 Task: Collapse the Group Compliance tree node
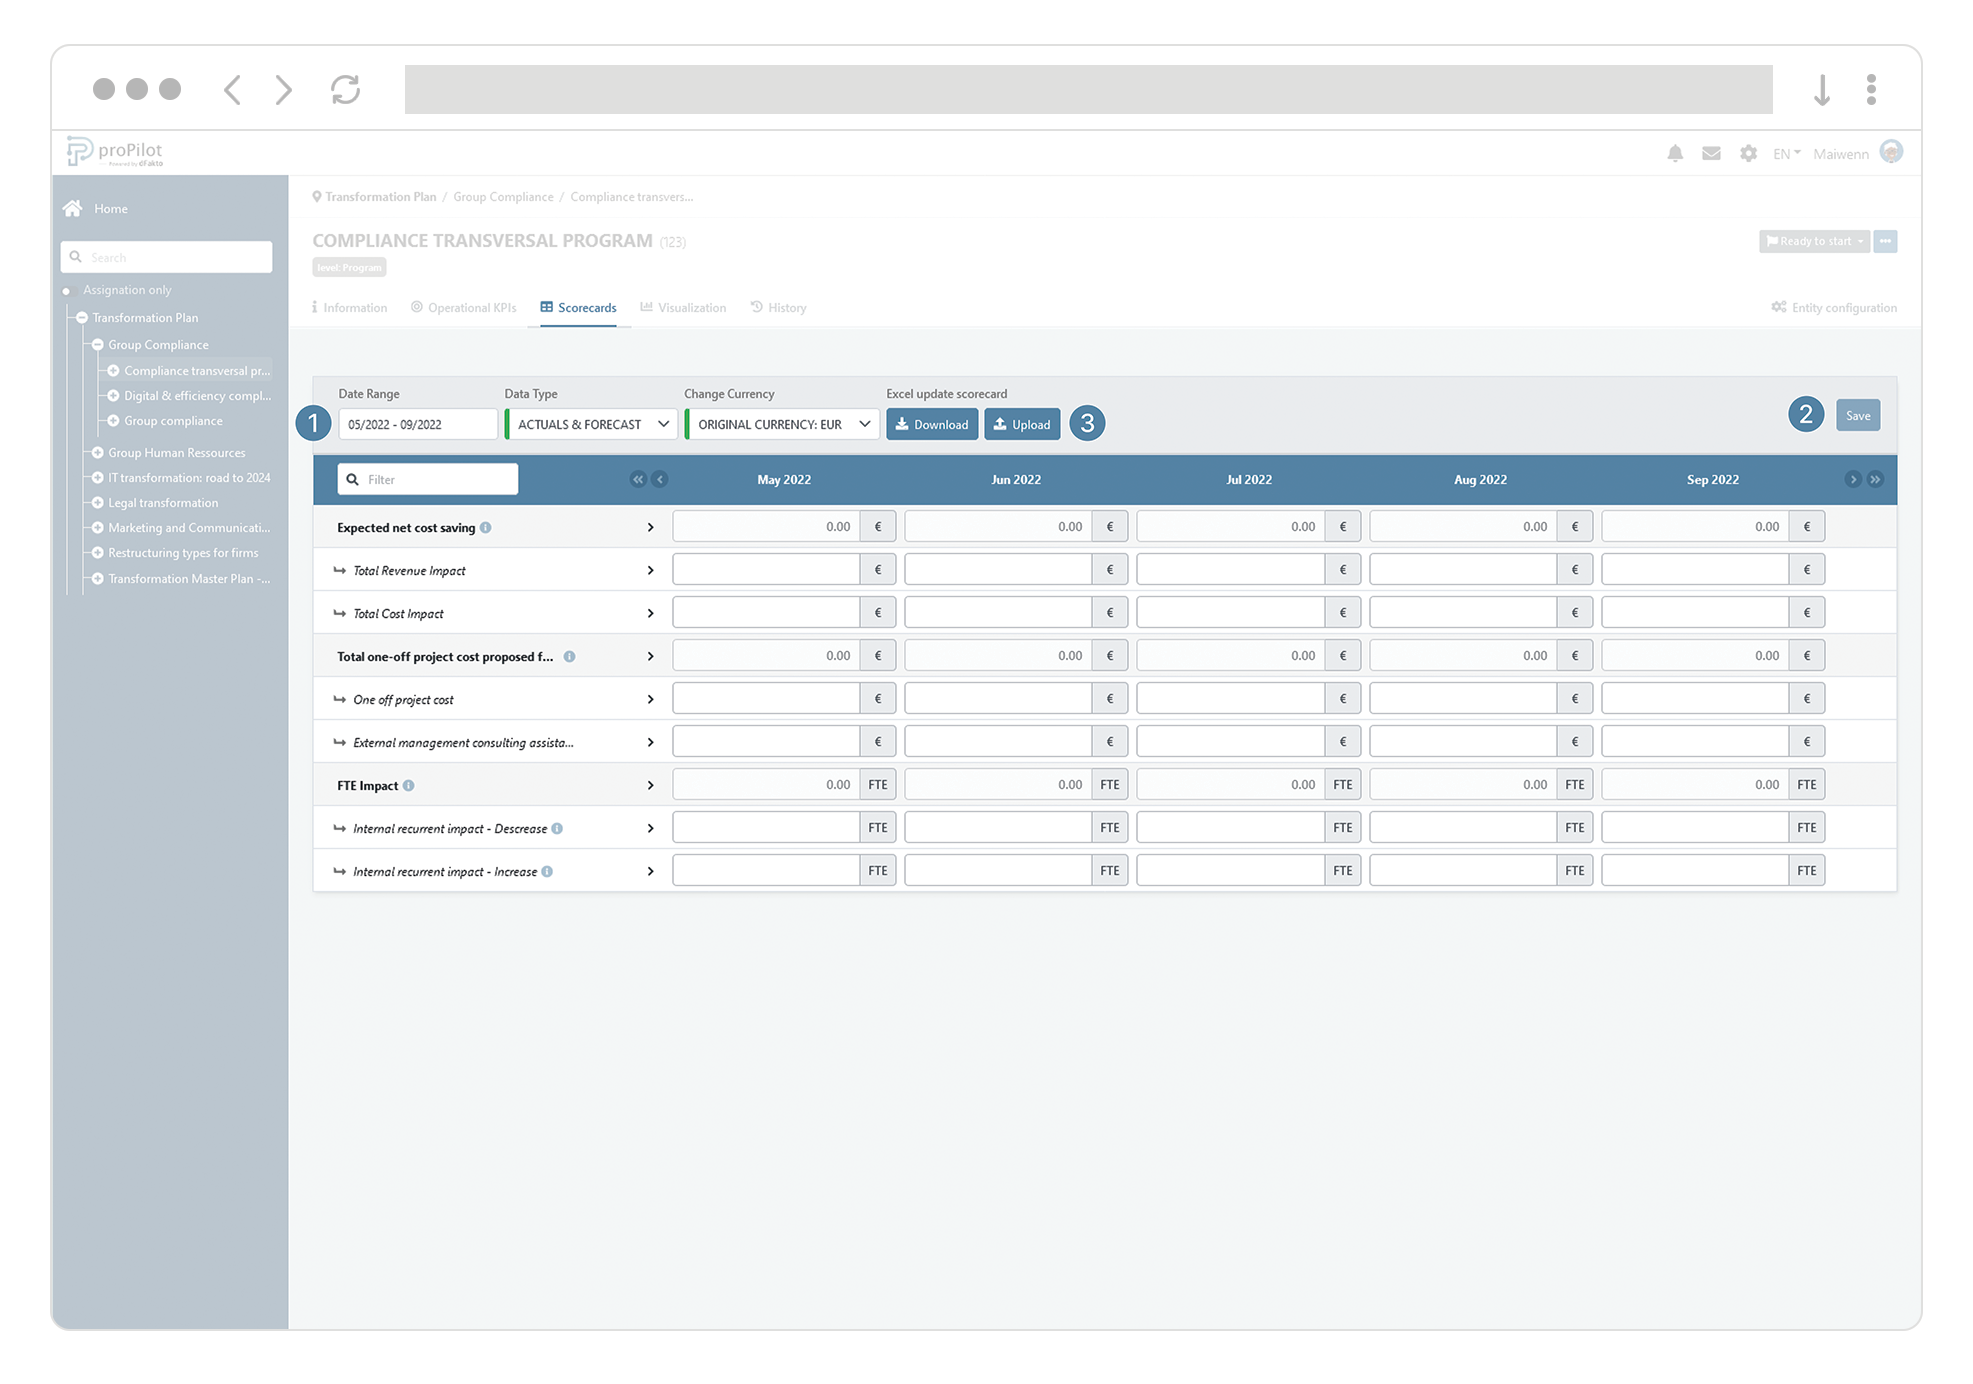(x=98, y=344)
